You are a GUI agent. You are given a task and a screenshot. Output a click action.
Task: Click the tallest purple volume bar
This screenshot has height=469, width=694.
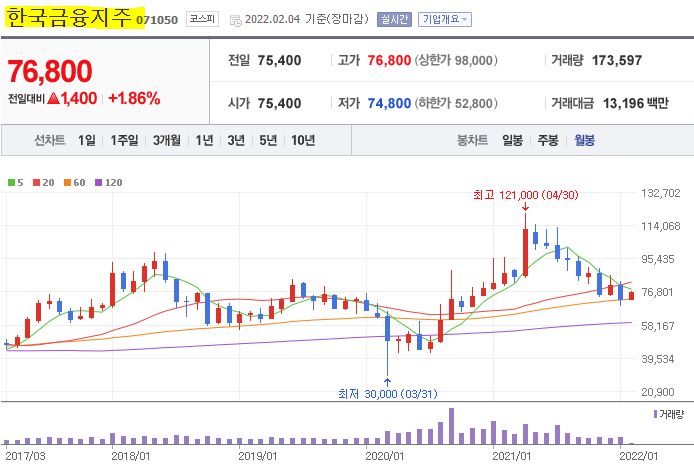pyautogui.click(x=451, y=426)
